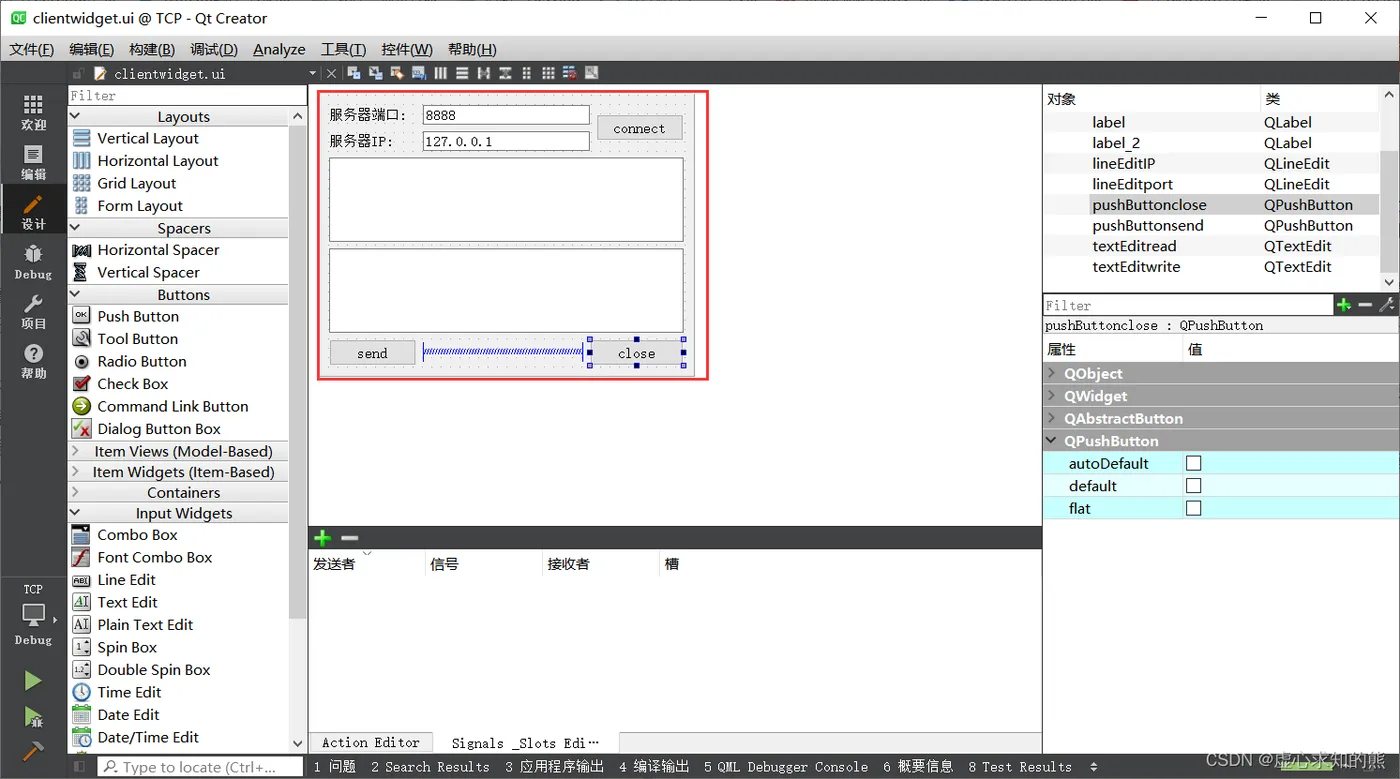Click the Build hammer icon
Screen dimensions: 1400x779
33,750
